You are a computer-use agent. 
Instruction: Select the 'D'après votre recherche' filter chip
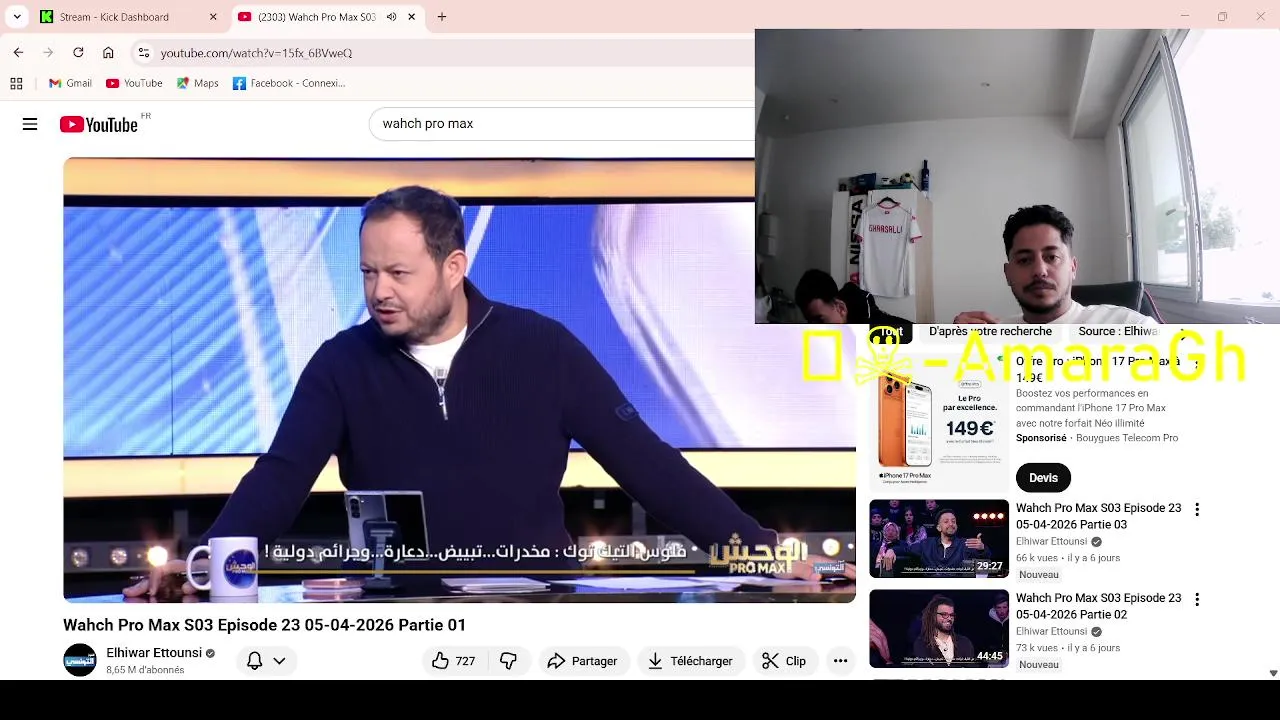(990, 331)
